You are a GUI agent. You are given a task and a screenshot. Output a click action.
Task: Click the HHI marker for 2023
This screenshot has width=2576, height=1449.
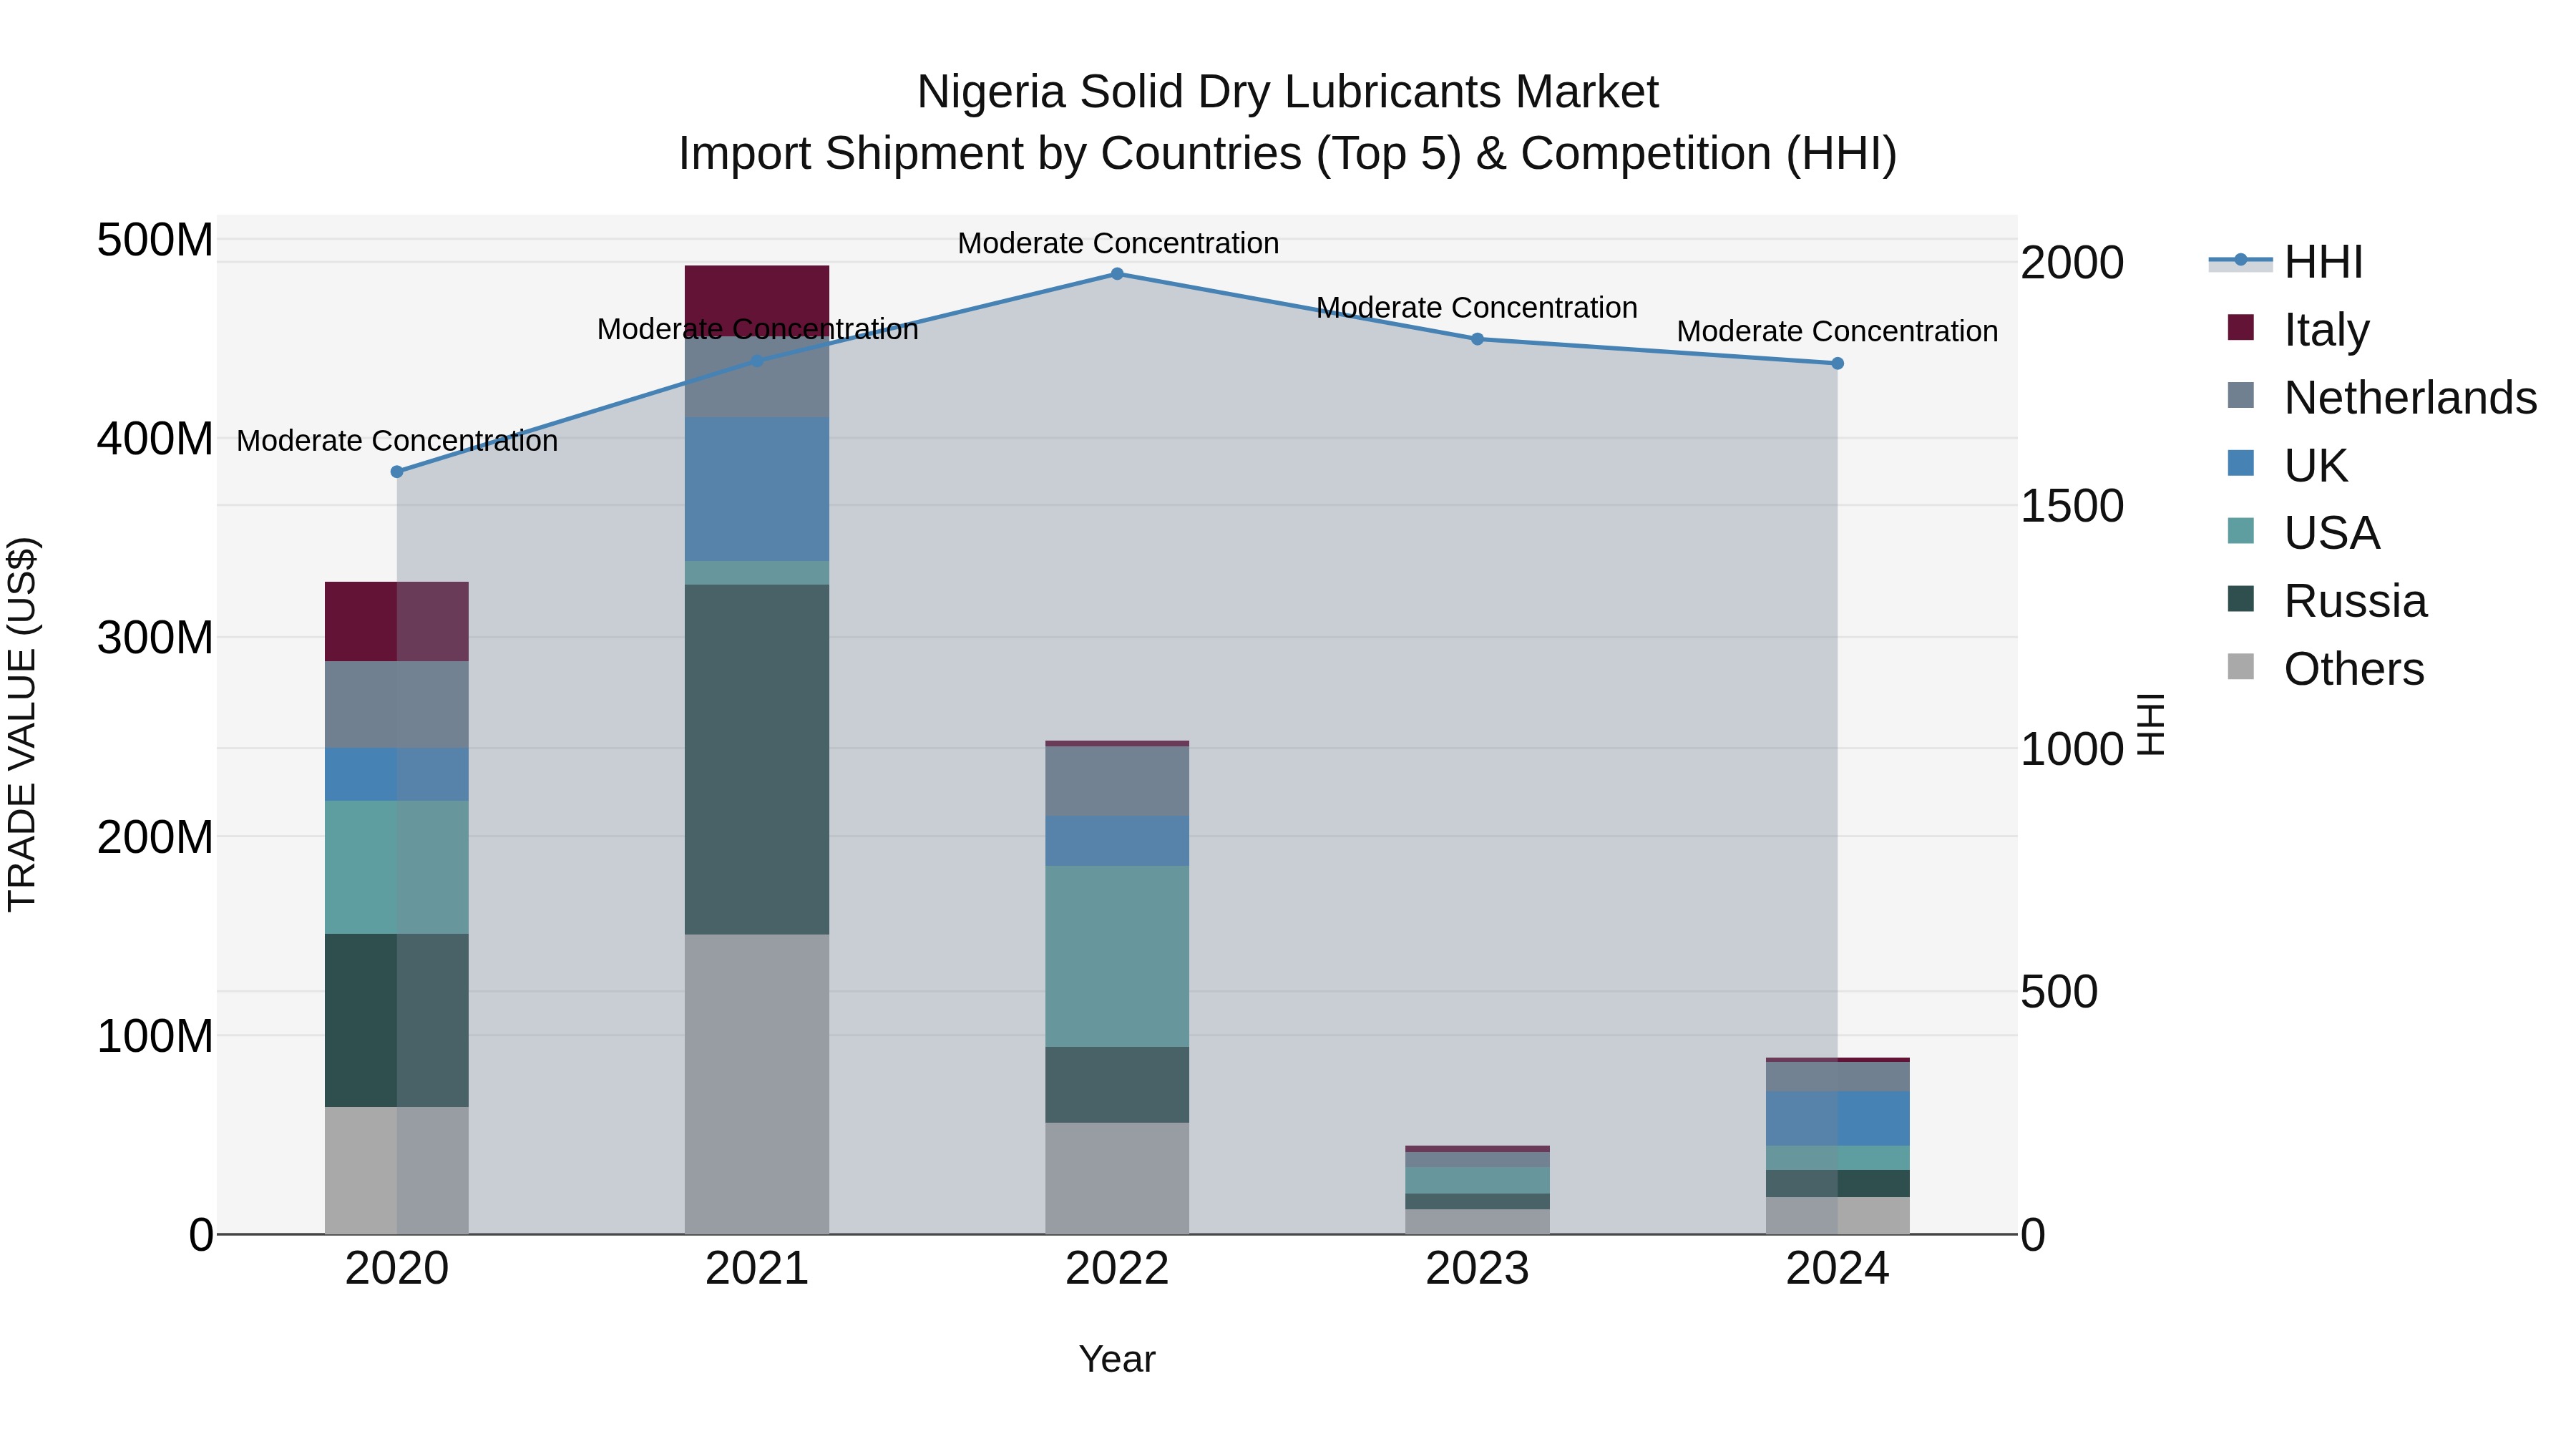(1477, 339)
